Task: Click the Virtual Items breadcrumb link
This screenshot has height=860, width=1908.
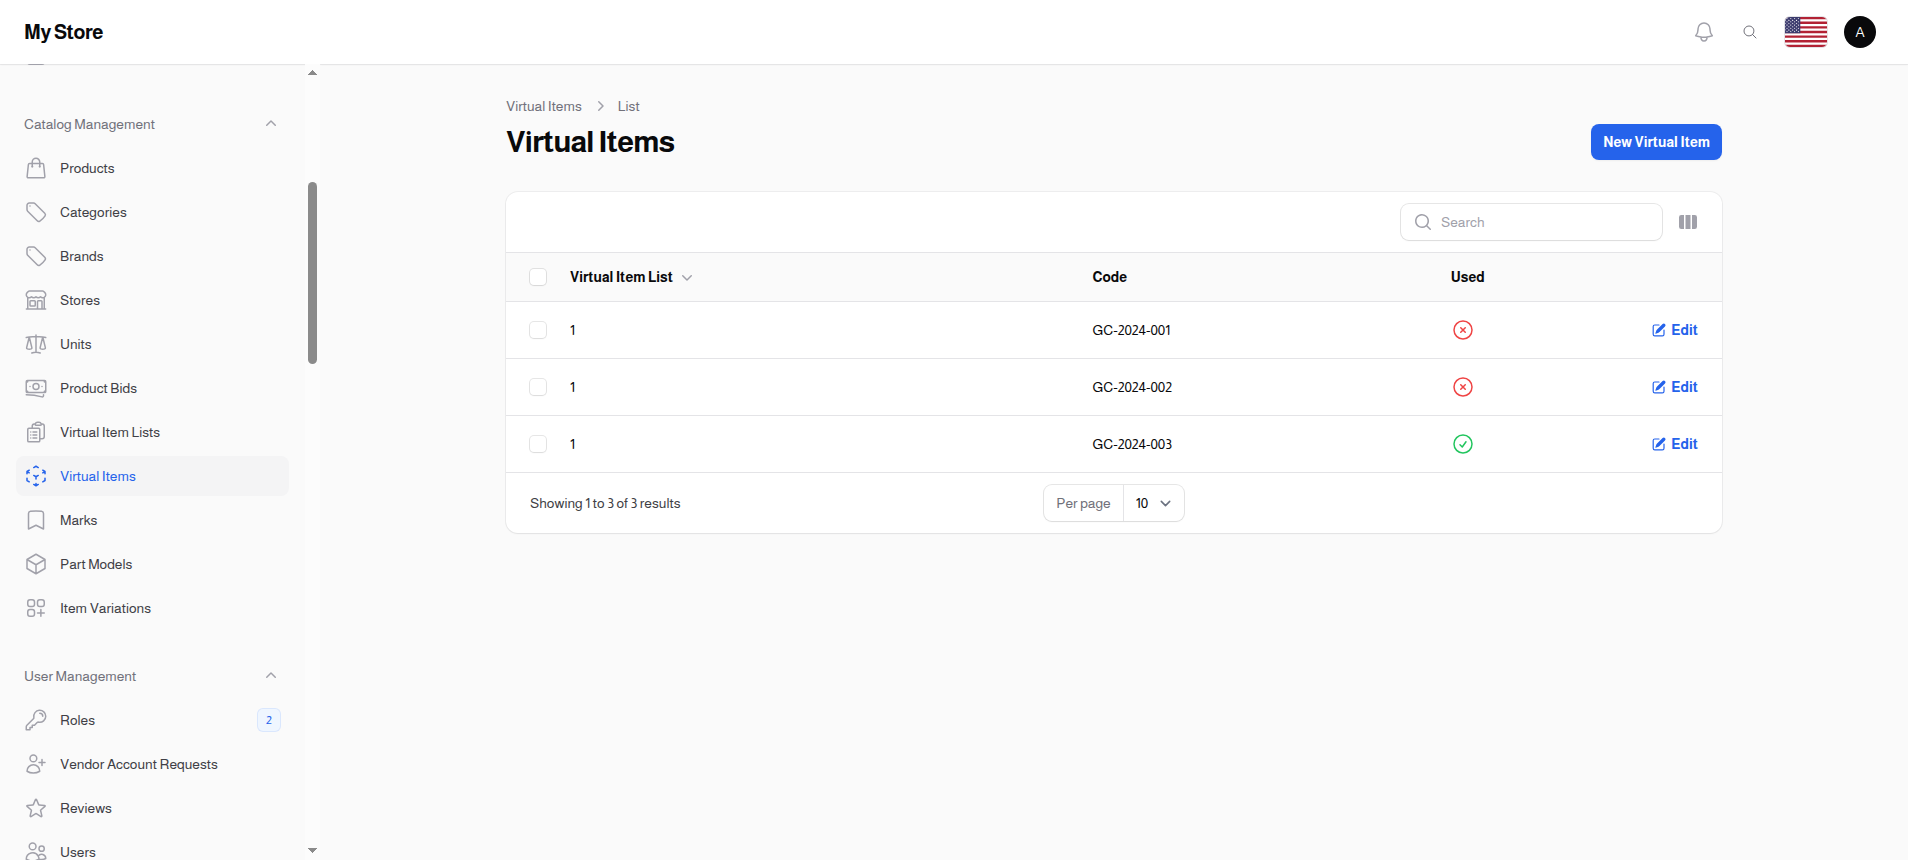Action: 543,106
